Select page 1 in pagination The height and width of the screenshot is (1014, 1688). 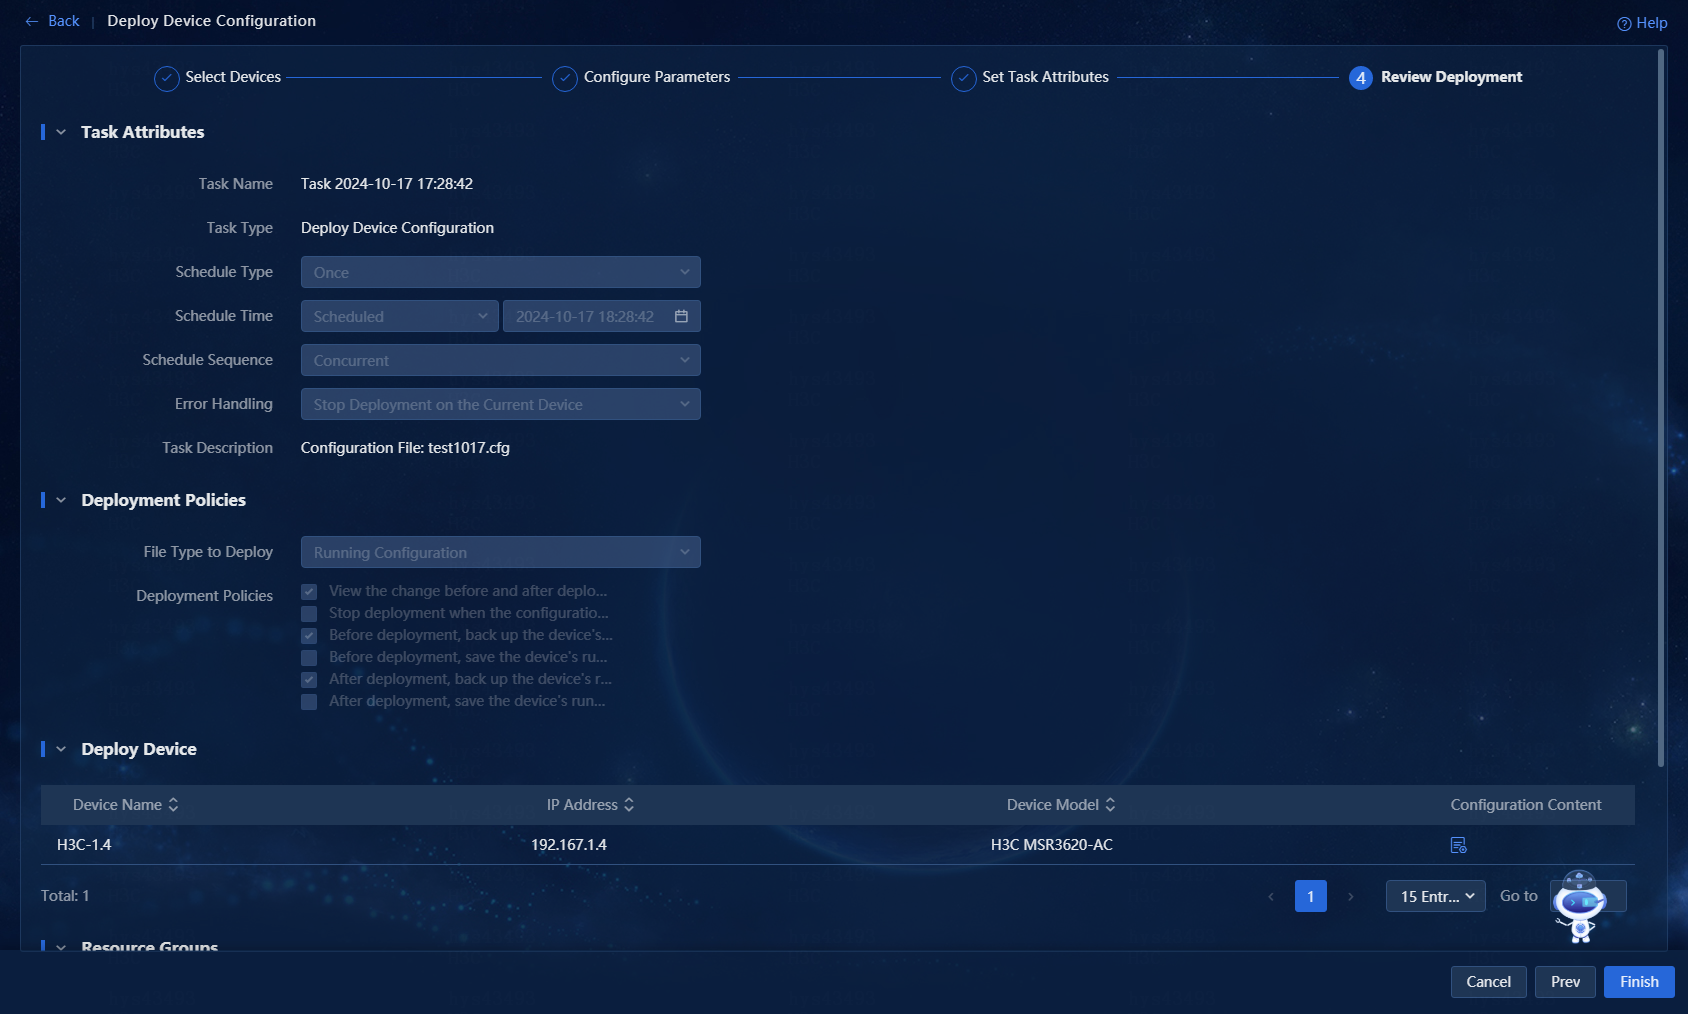1311,896
